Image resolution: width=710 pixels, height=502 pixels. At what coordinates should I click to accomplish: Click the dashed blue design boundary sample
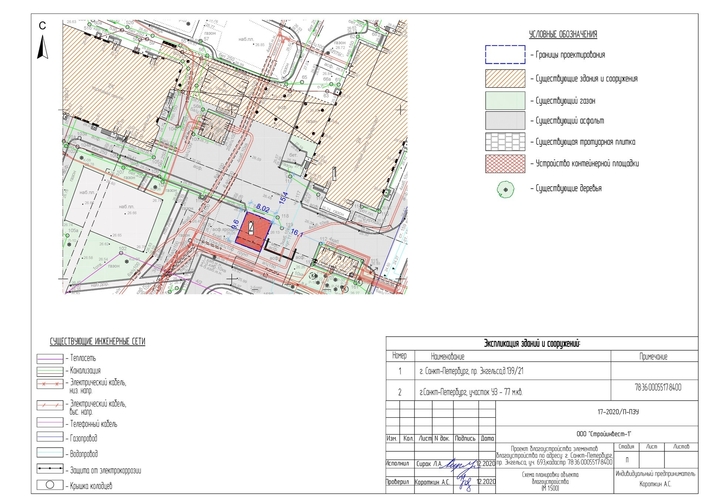pos(505,54)
